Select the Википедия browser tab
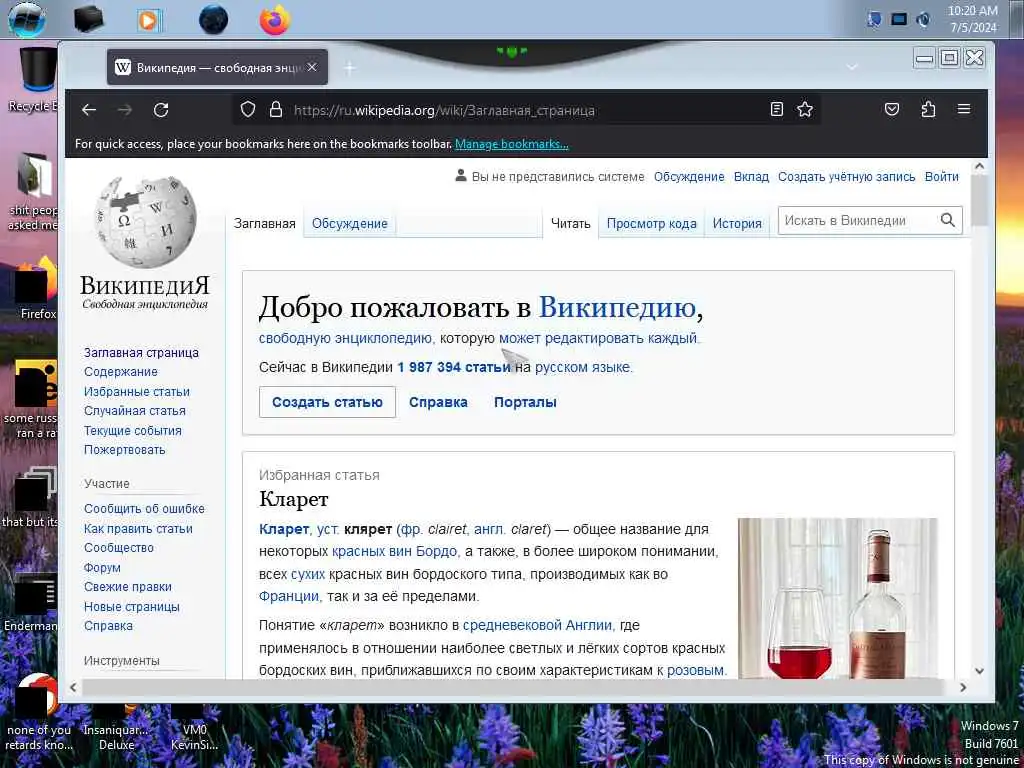The width and height of the screenshot is (1024, 768). tap(217, 67)
